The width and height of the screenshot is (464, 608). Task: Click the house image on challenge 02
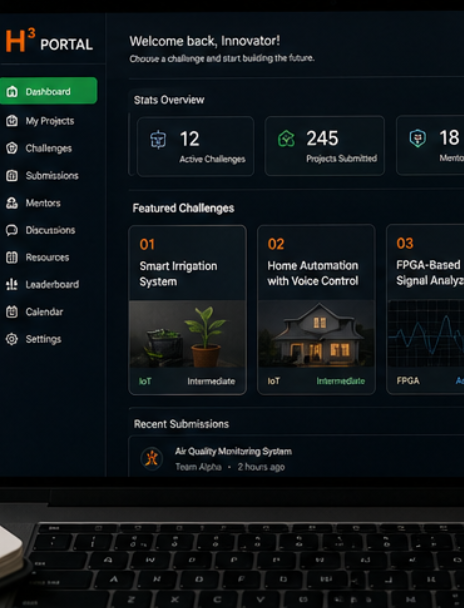(316, 333)
